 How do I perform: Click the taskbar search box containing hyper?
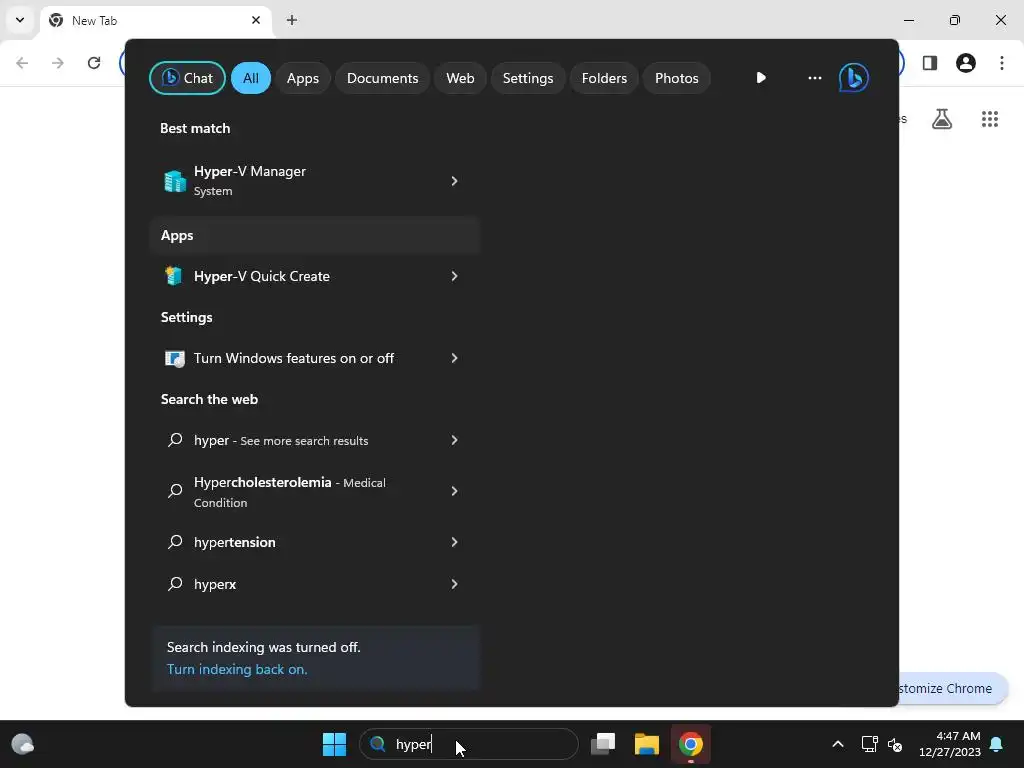468,744
